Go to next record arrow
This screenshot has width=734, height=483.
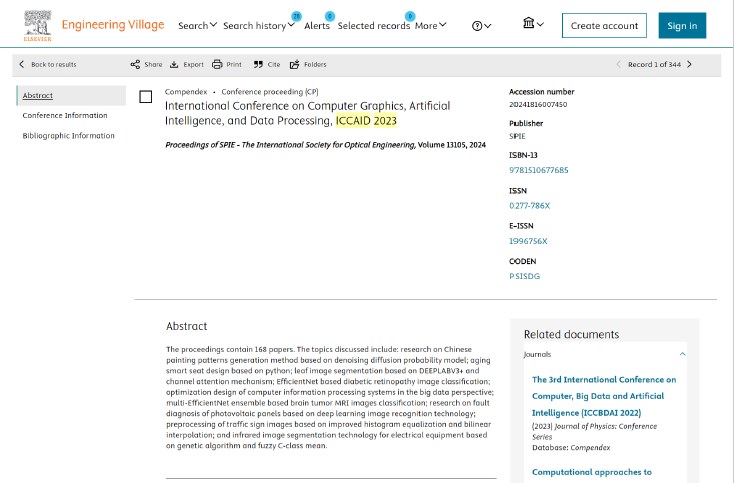pos(689,65)
